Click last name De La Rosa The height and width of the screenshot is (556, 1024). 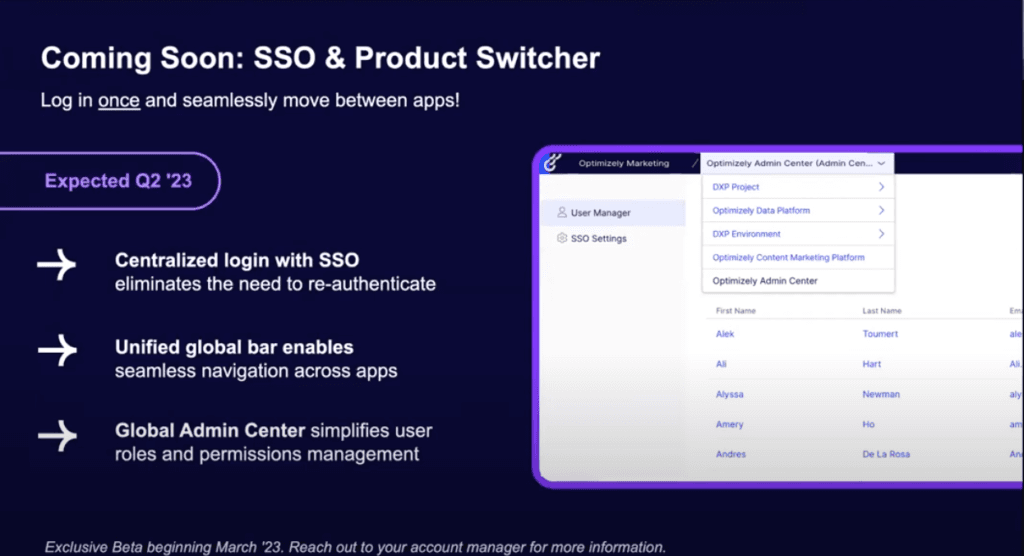(x=886, y=454)
